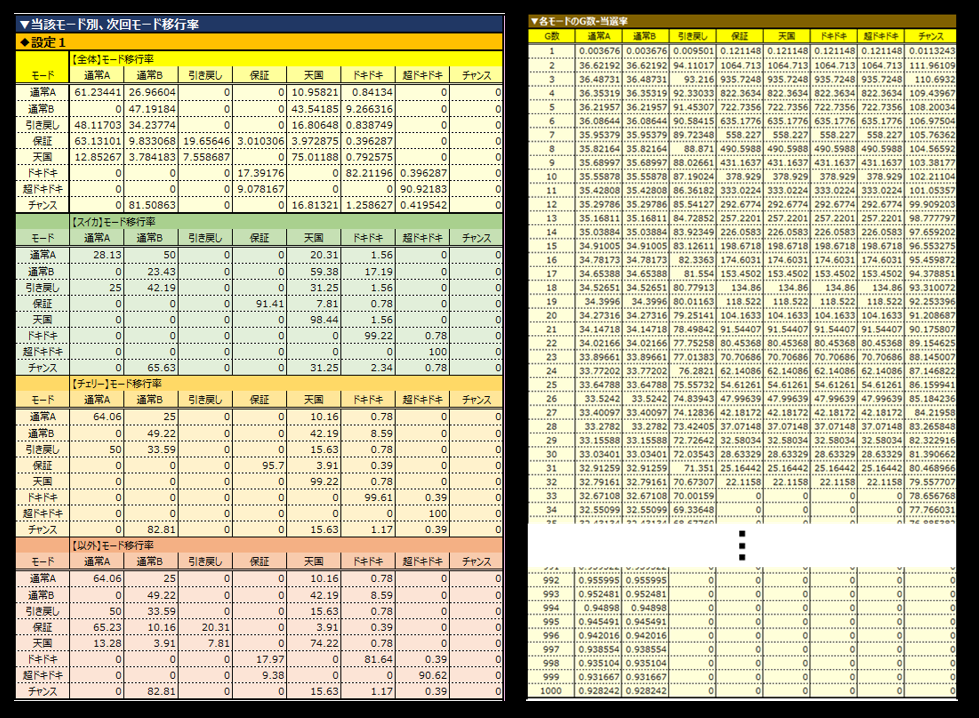
Task: Click the value 93.216
Action: [692, 79]
